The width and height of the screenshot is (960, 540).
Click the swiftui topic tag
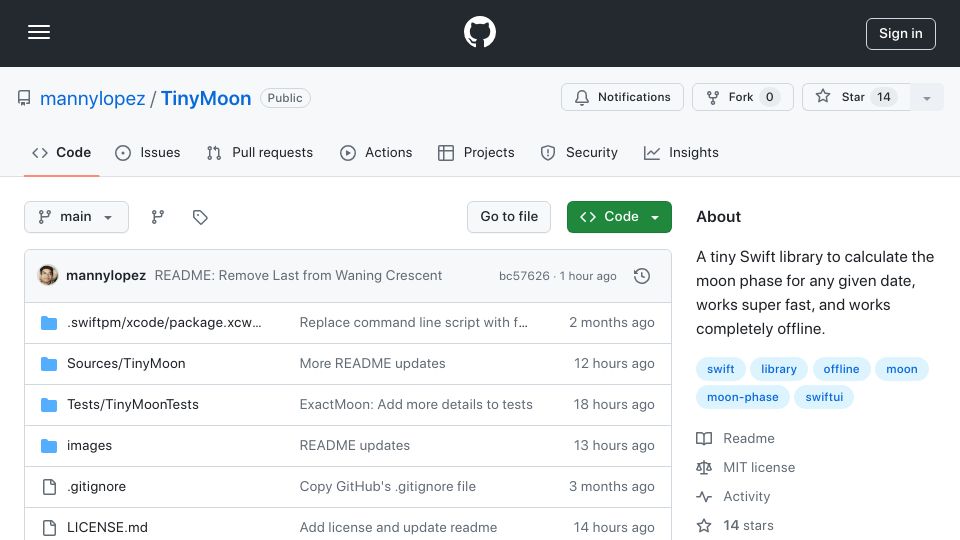[x=824, y=397]
